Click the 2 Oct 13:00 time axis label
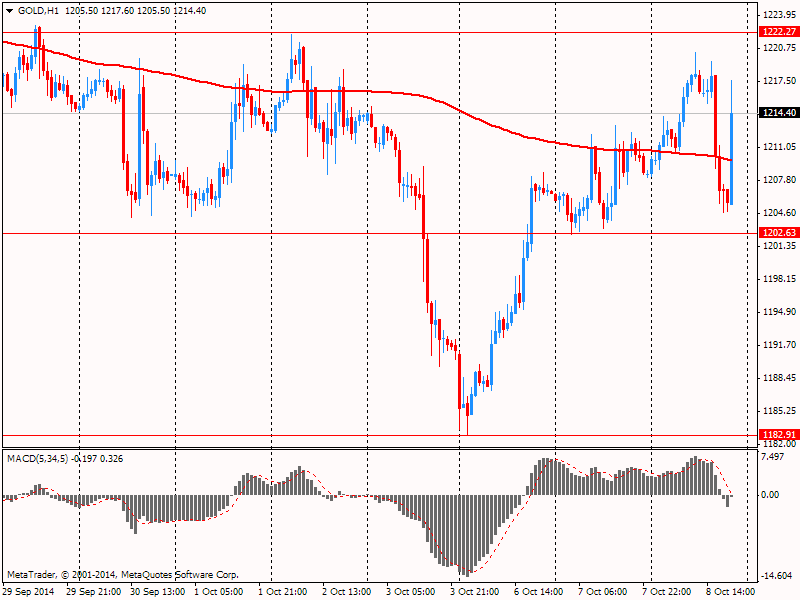800x600 pixels. (x=346, y=592)
